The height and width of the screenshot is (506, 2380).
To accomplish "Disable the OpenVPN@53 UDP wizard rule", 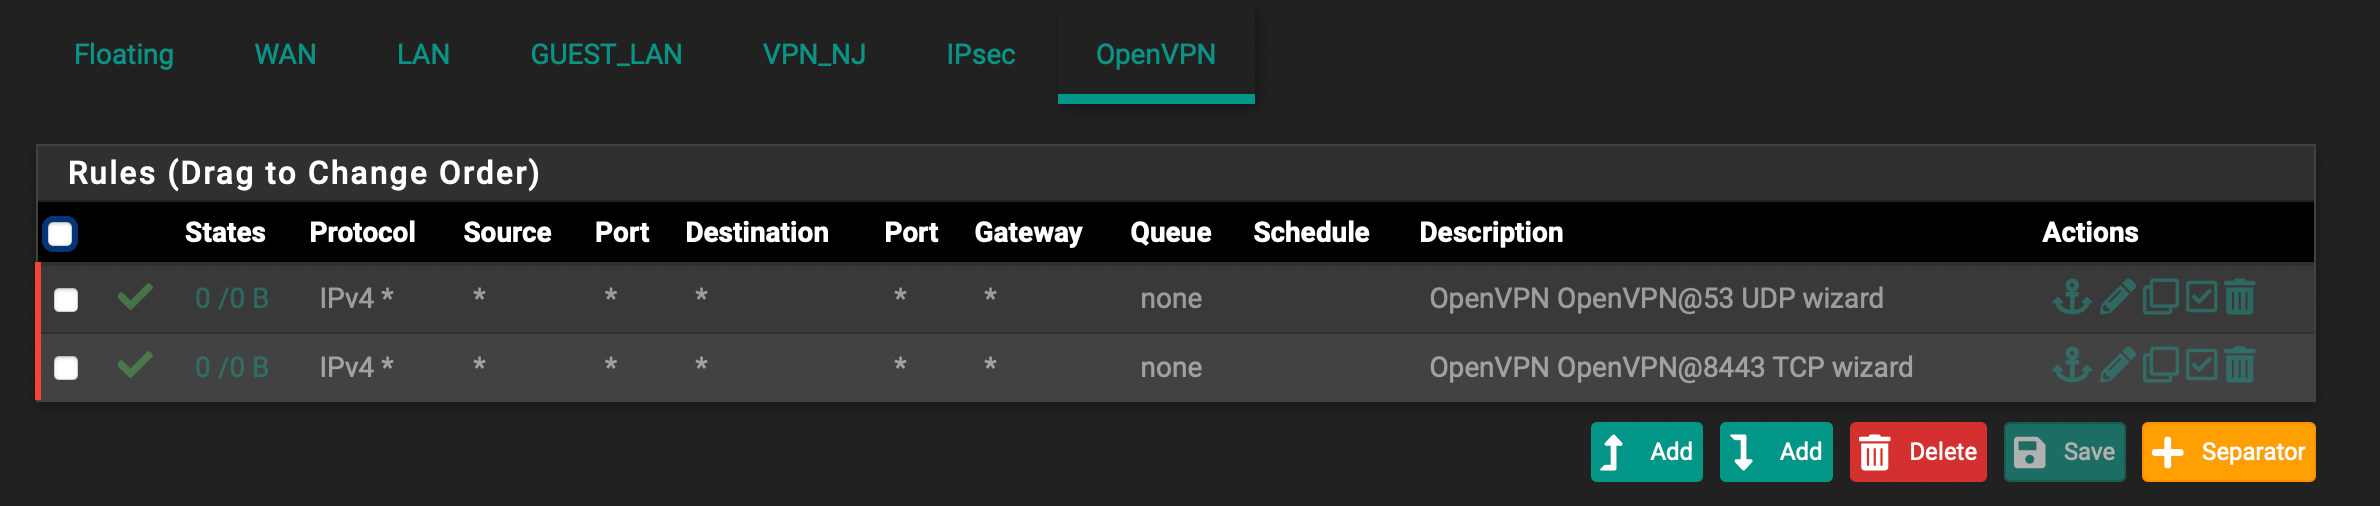I will coord(2201,297).
